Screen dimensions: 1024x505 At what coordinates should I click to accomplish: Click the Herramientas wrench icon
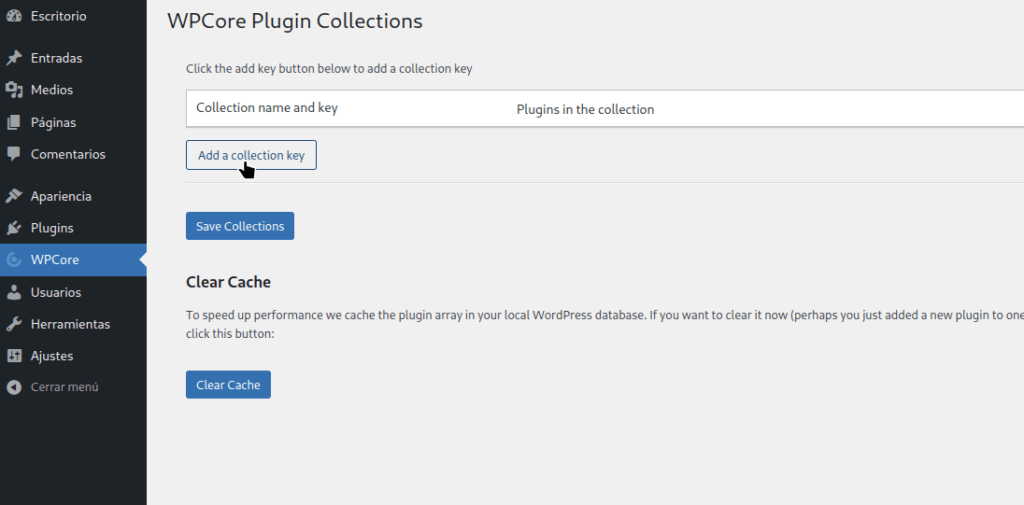tap(14, 324)
